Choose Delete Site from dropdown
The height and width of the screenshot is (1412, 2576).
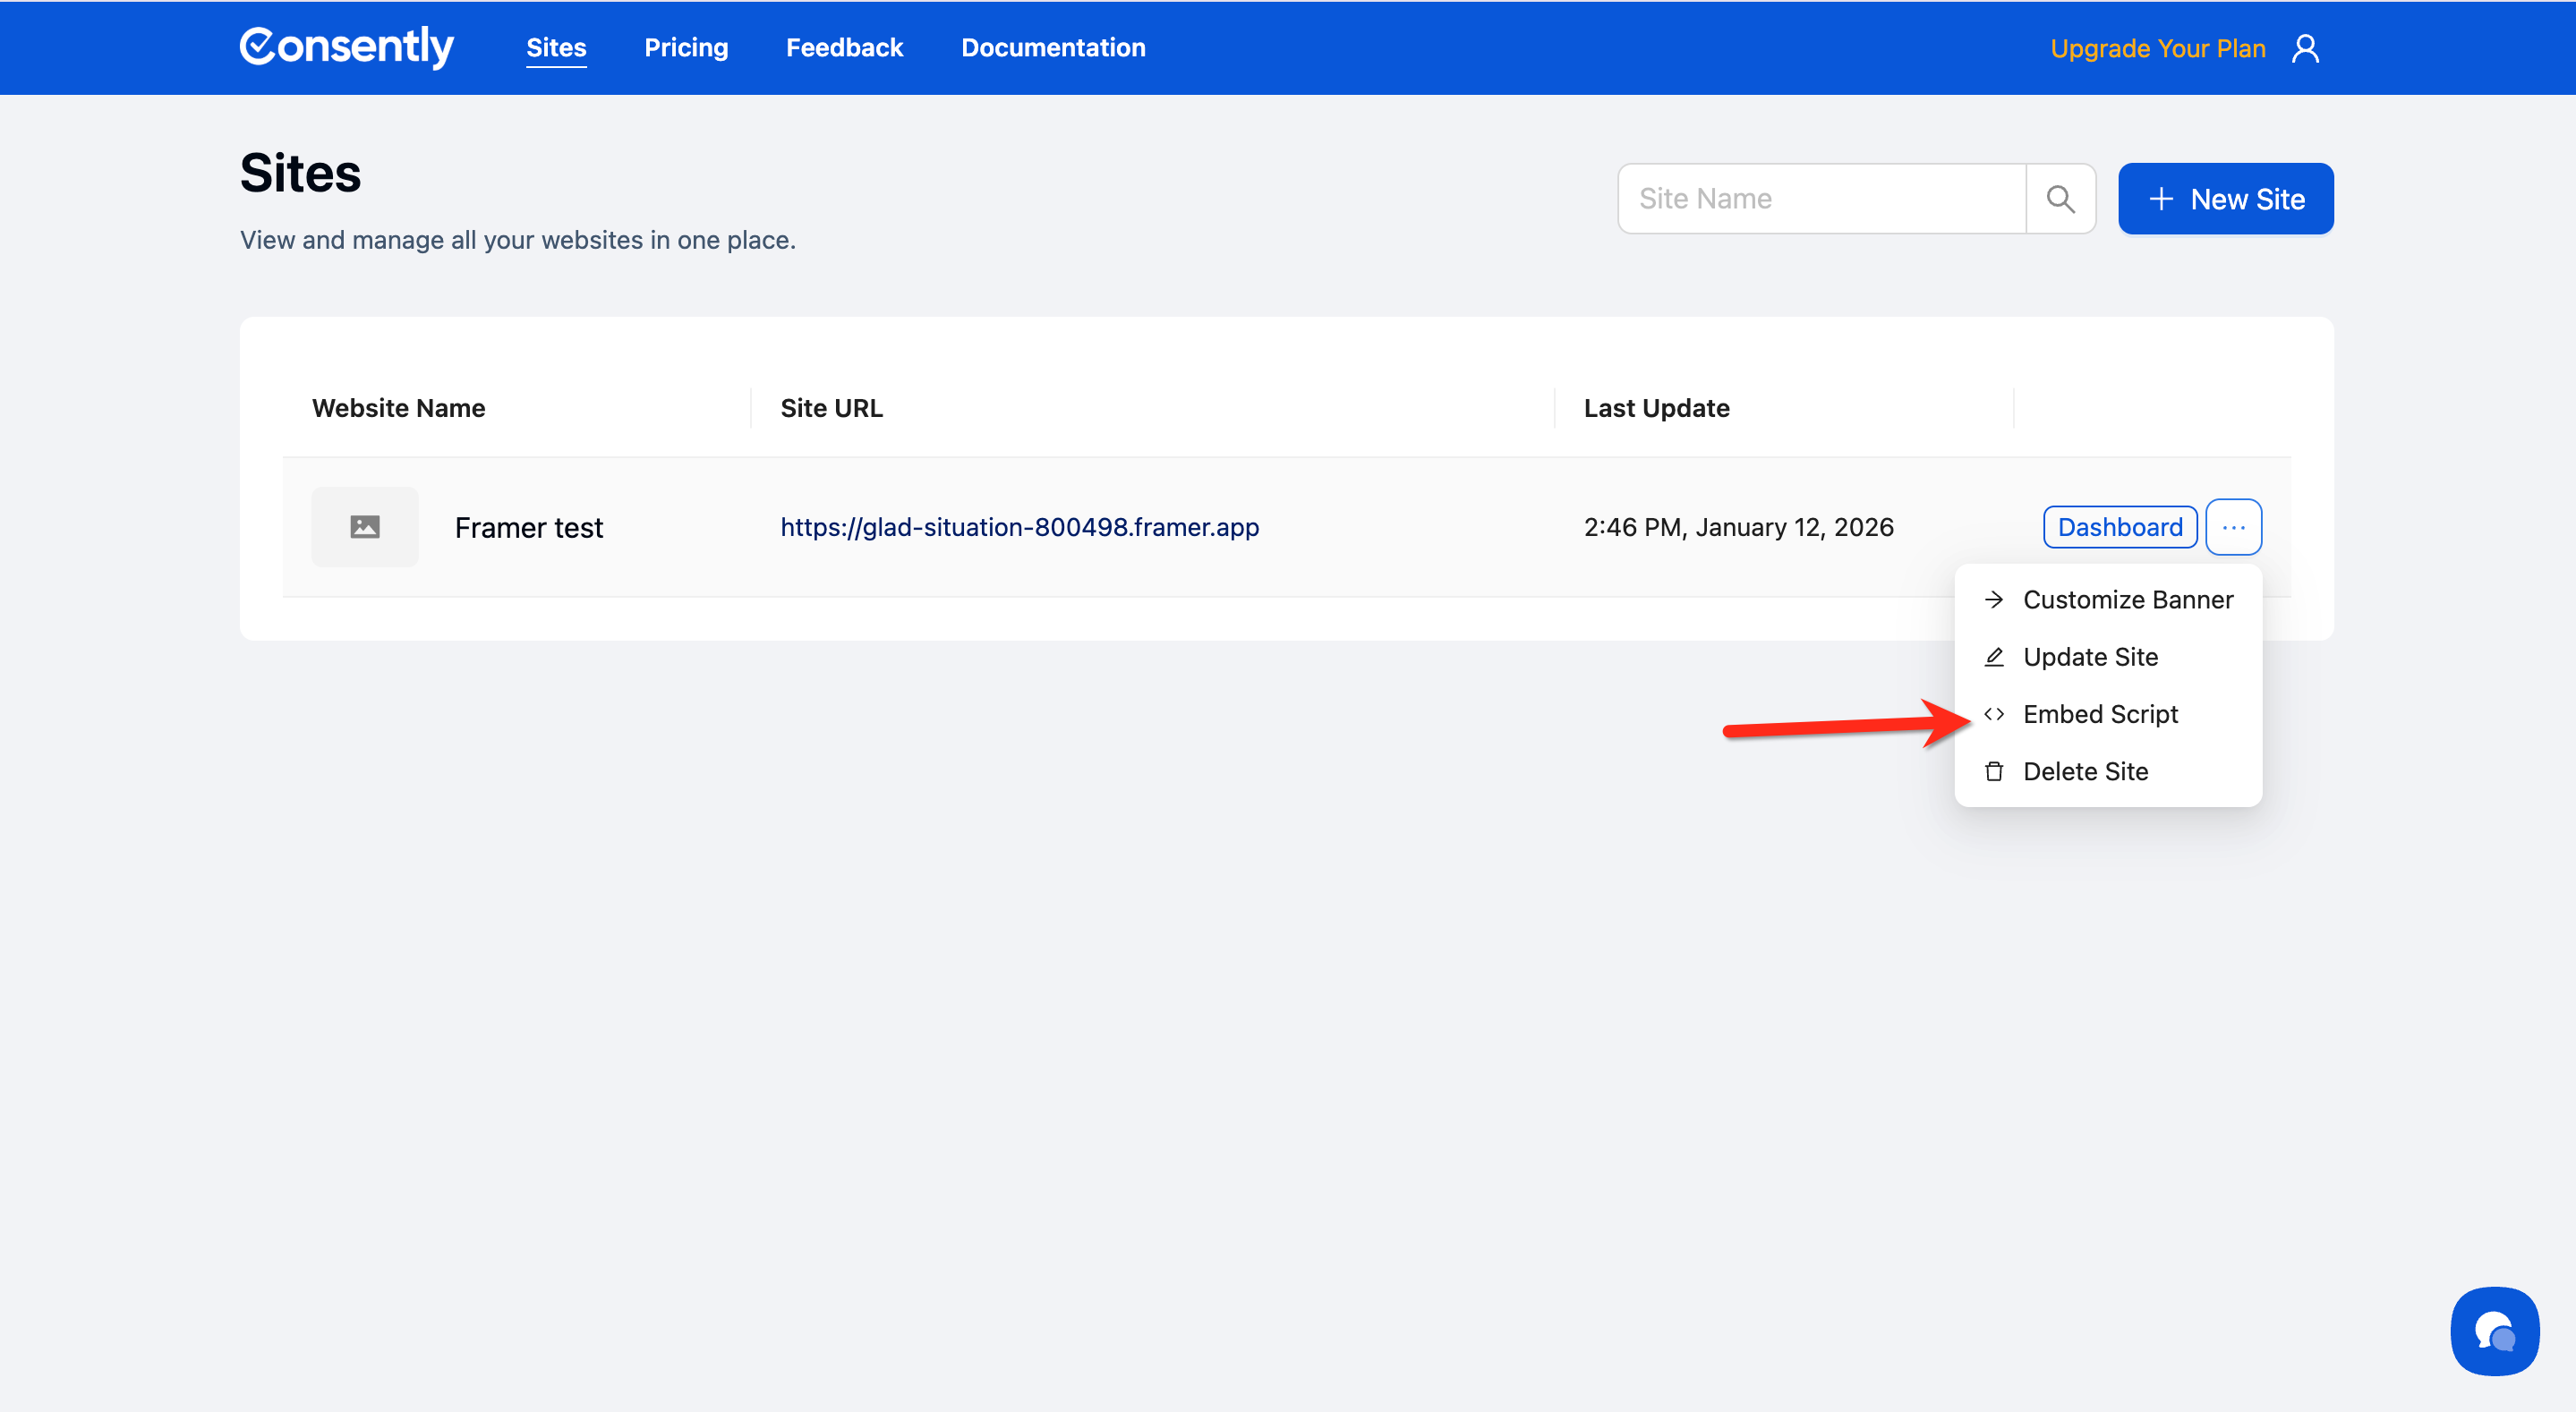(x=2085, y=771)
